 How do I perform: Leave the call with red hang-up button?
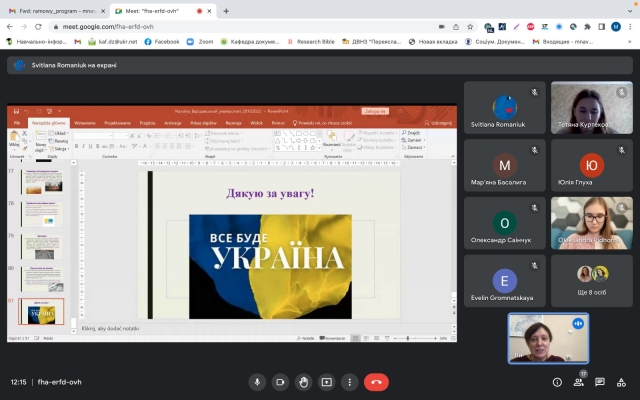377,382
